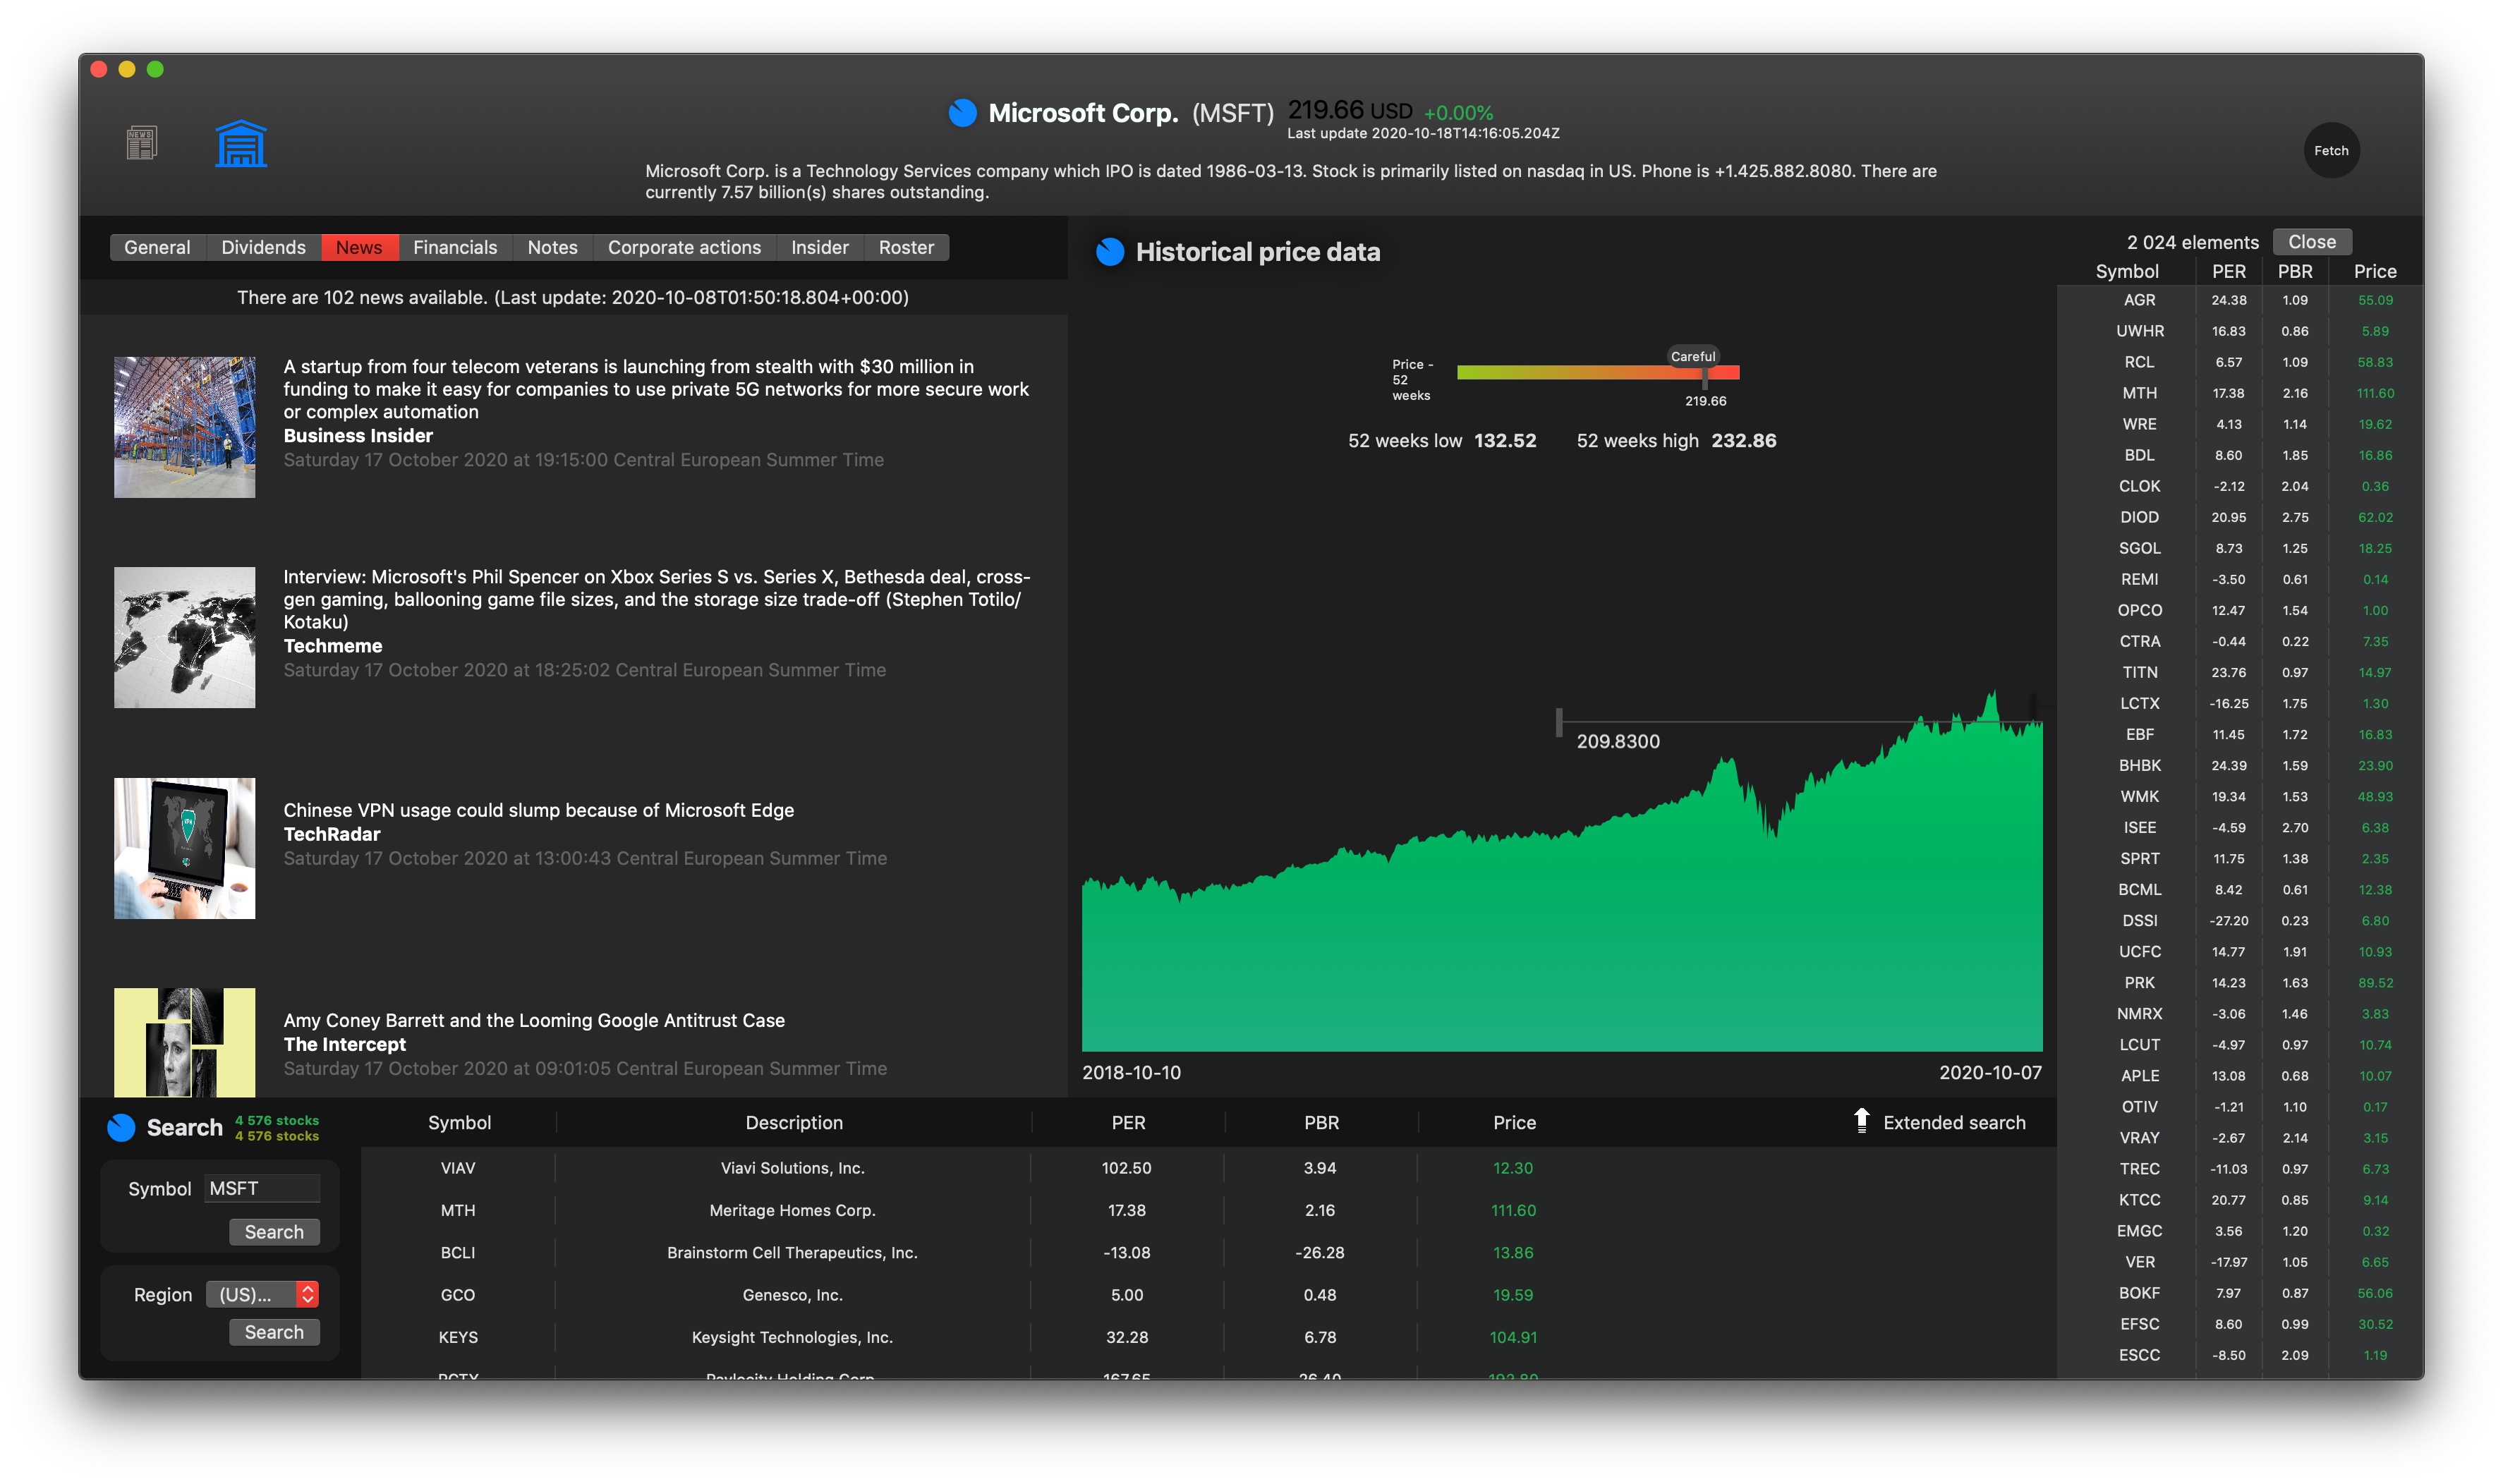This screenshot has height=1484, width=2503.
Task: Click the blue Search section circle icon
Action: click(121, 1128)
